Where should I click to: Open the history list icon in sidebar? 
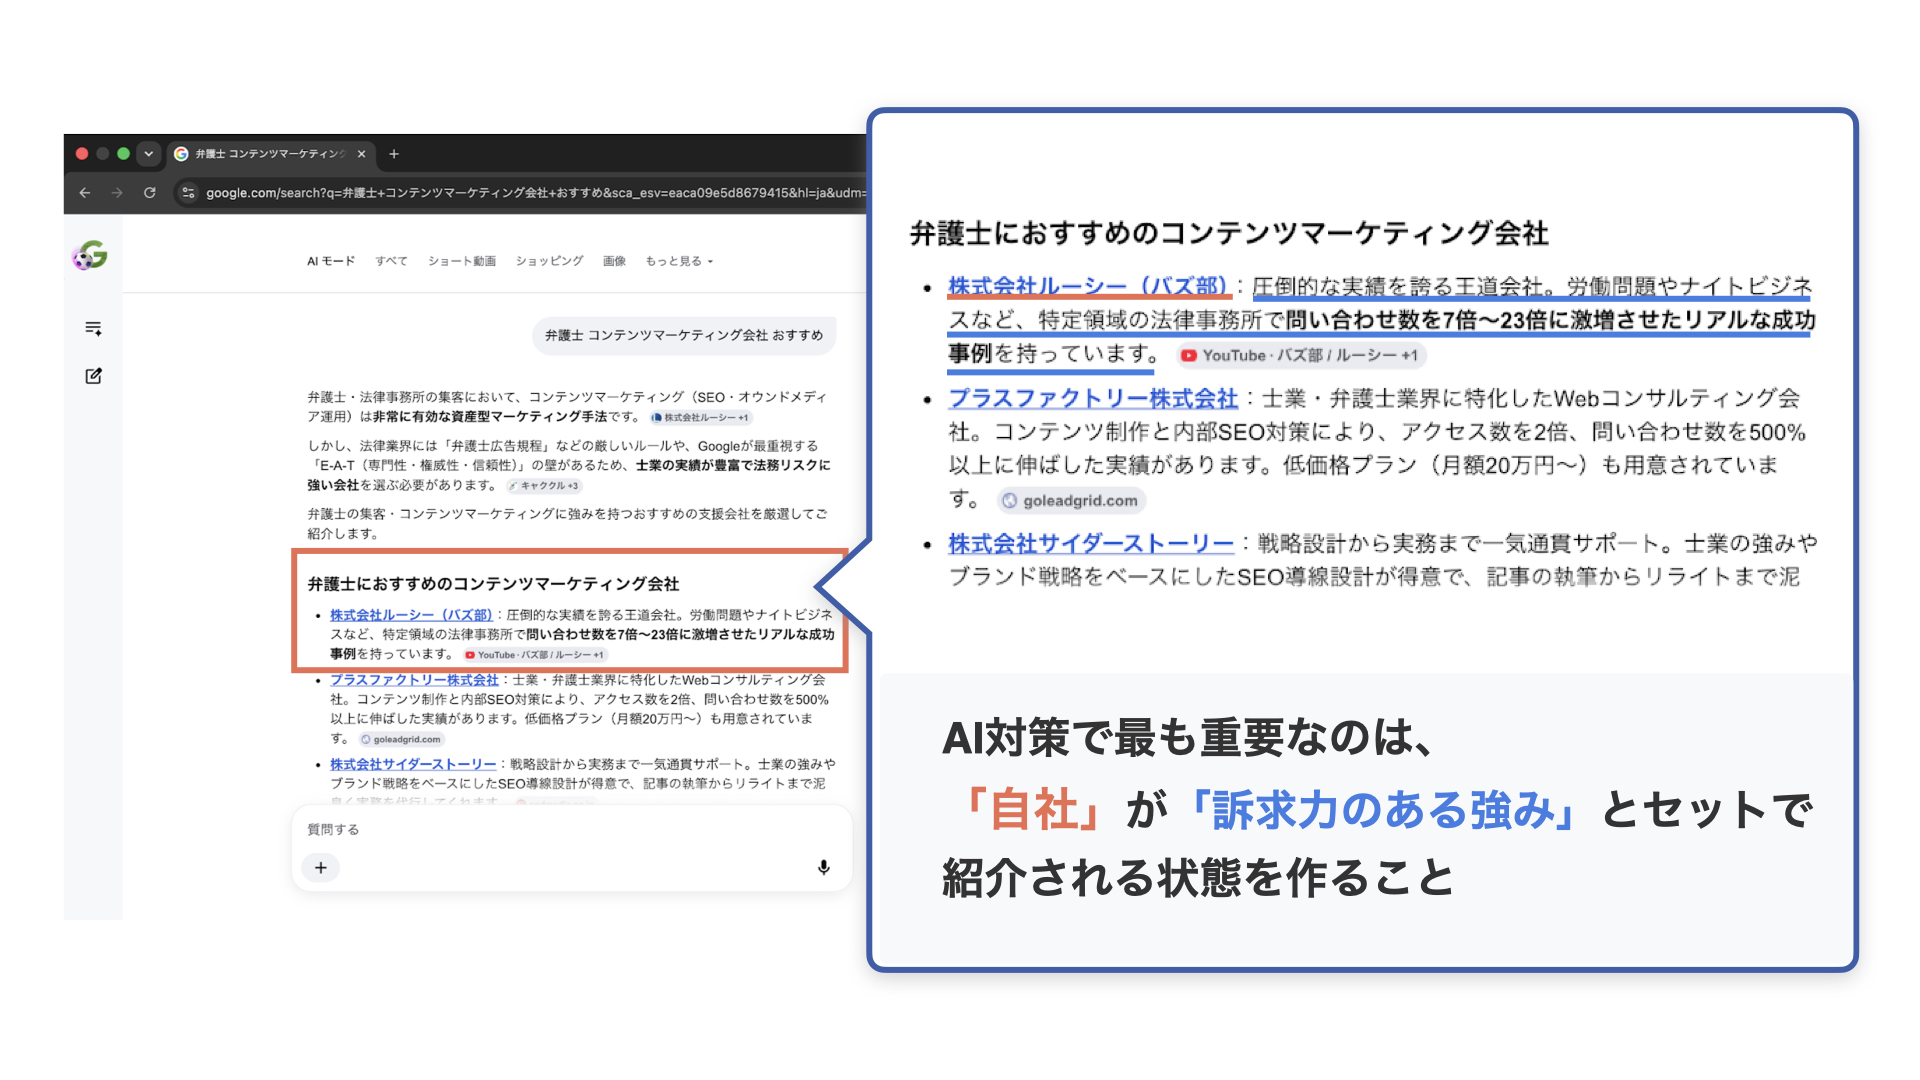[93, 328]
